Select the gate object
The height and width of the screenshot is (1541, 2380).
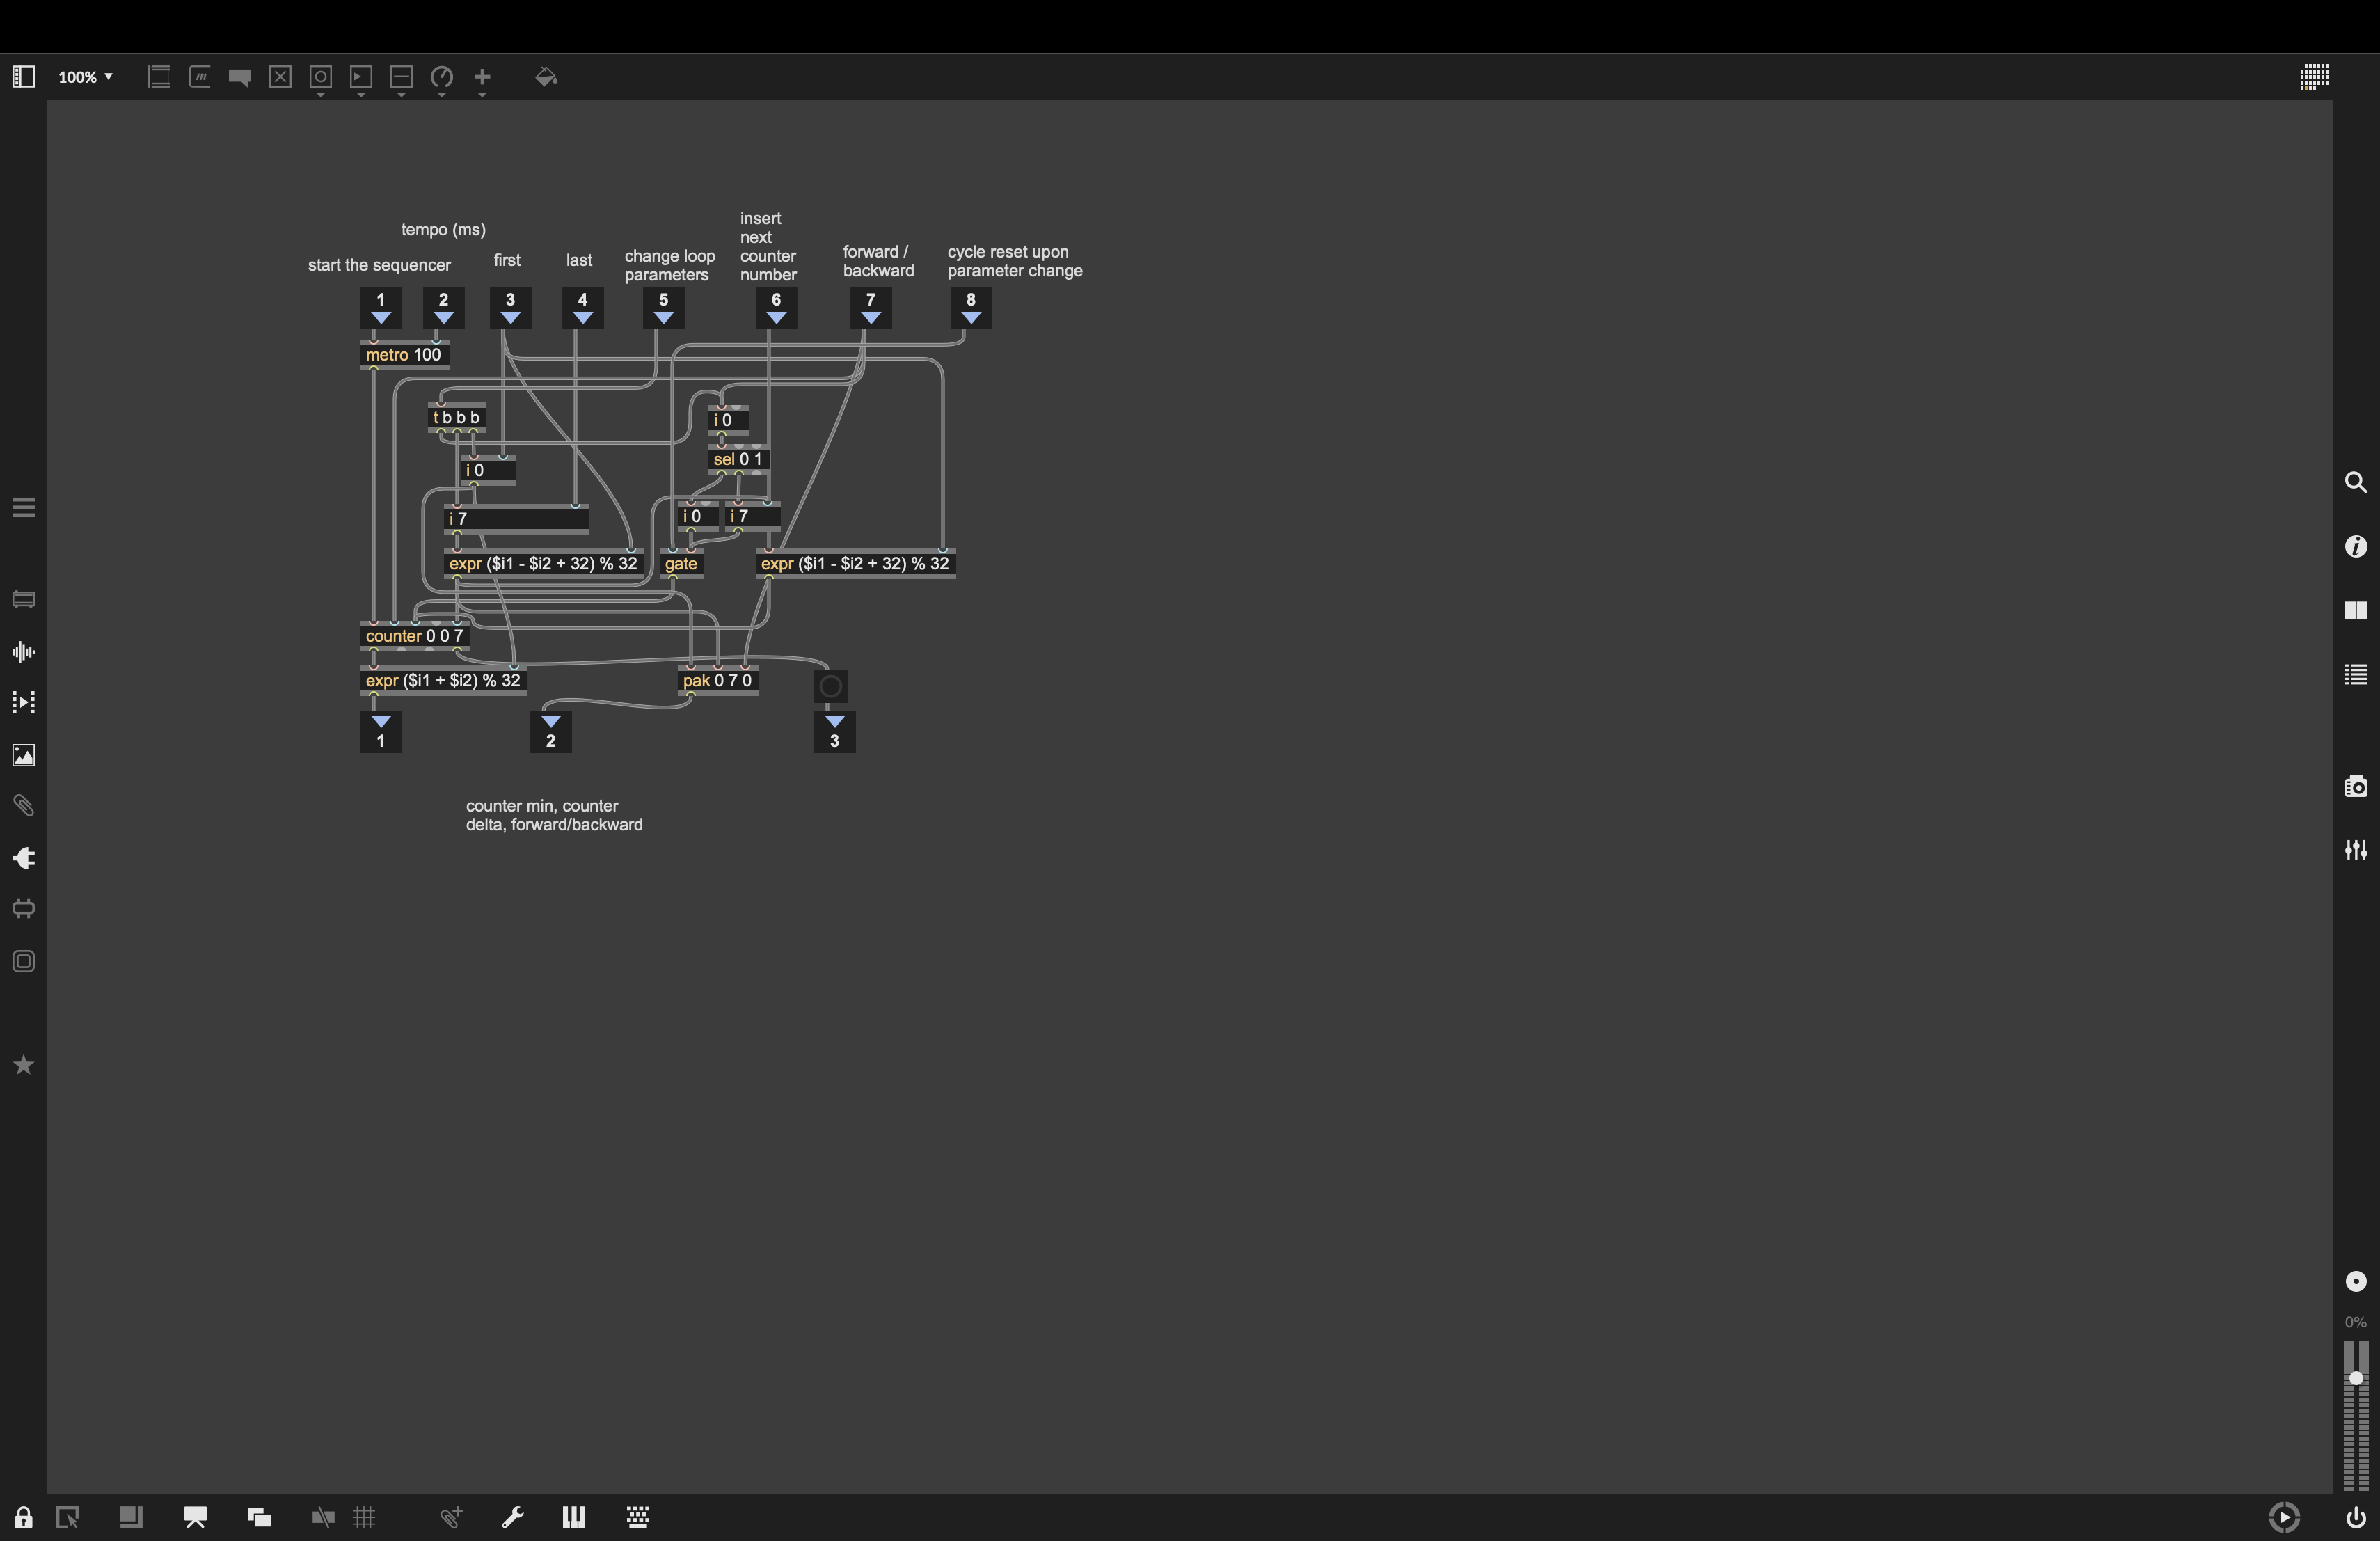682,564
